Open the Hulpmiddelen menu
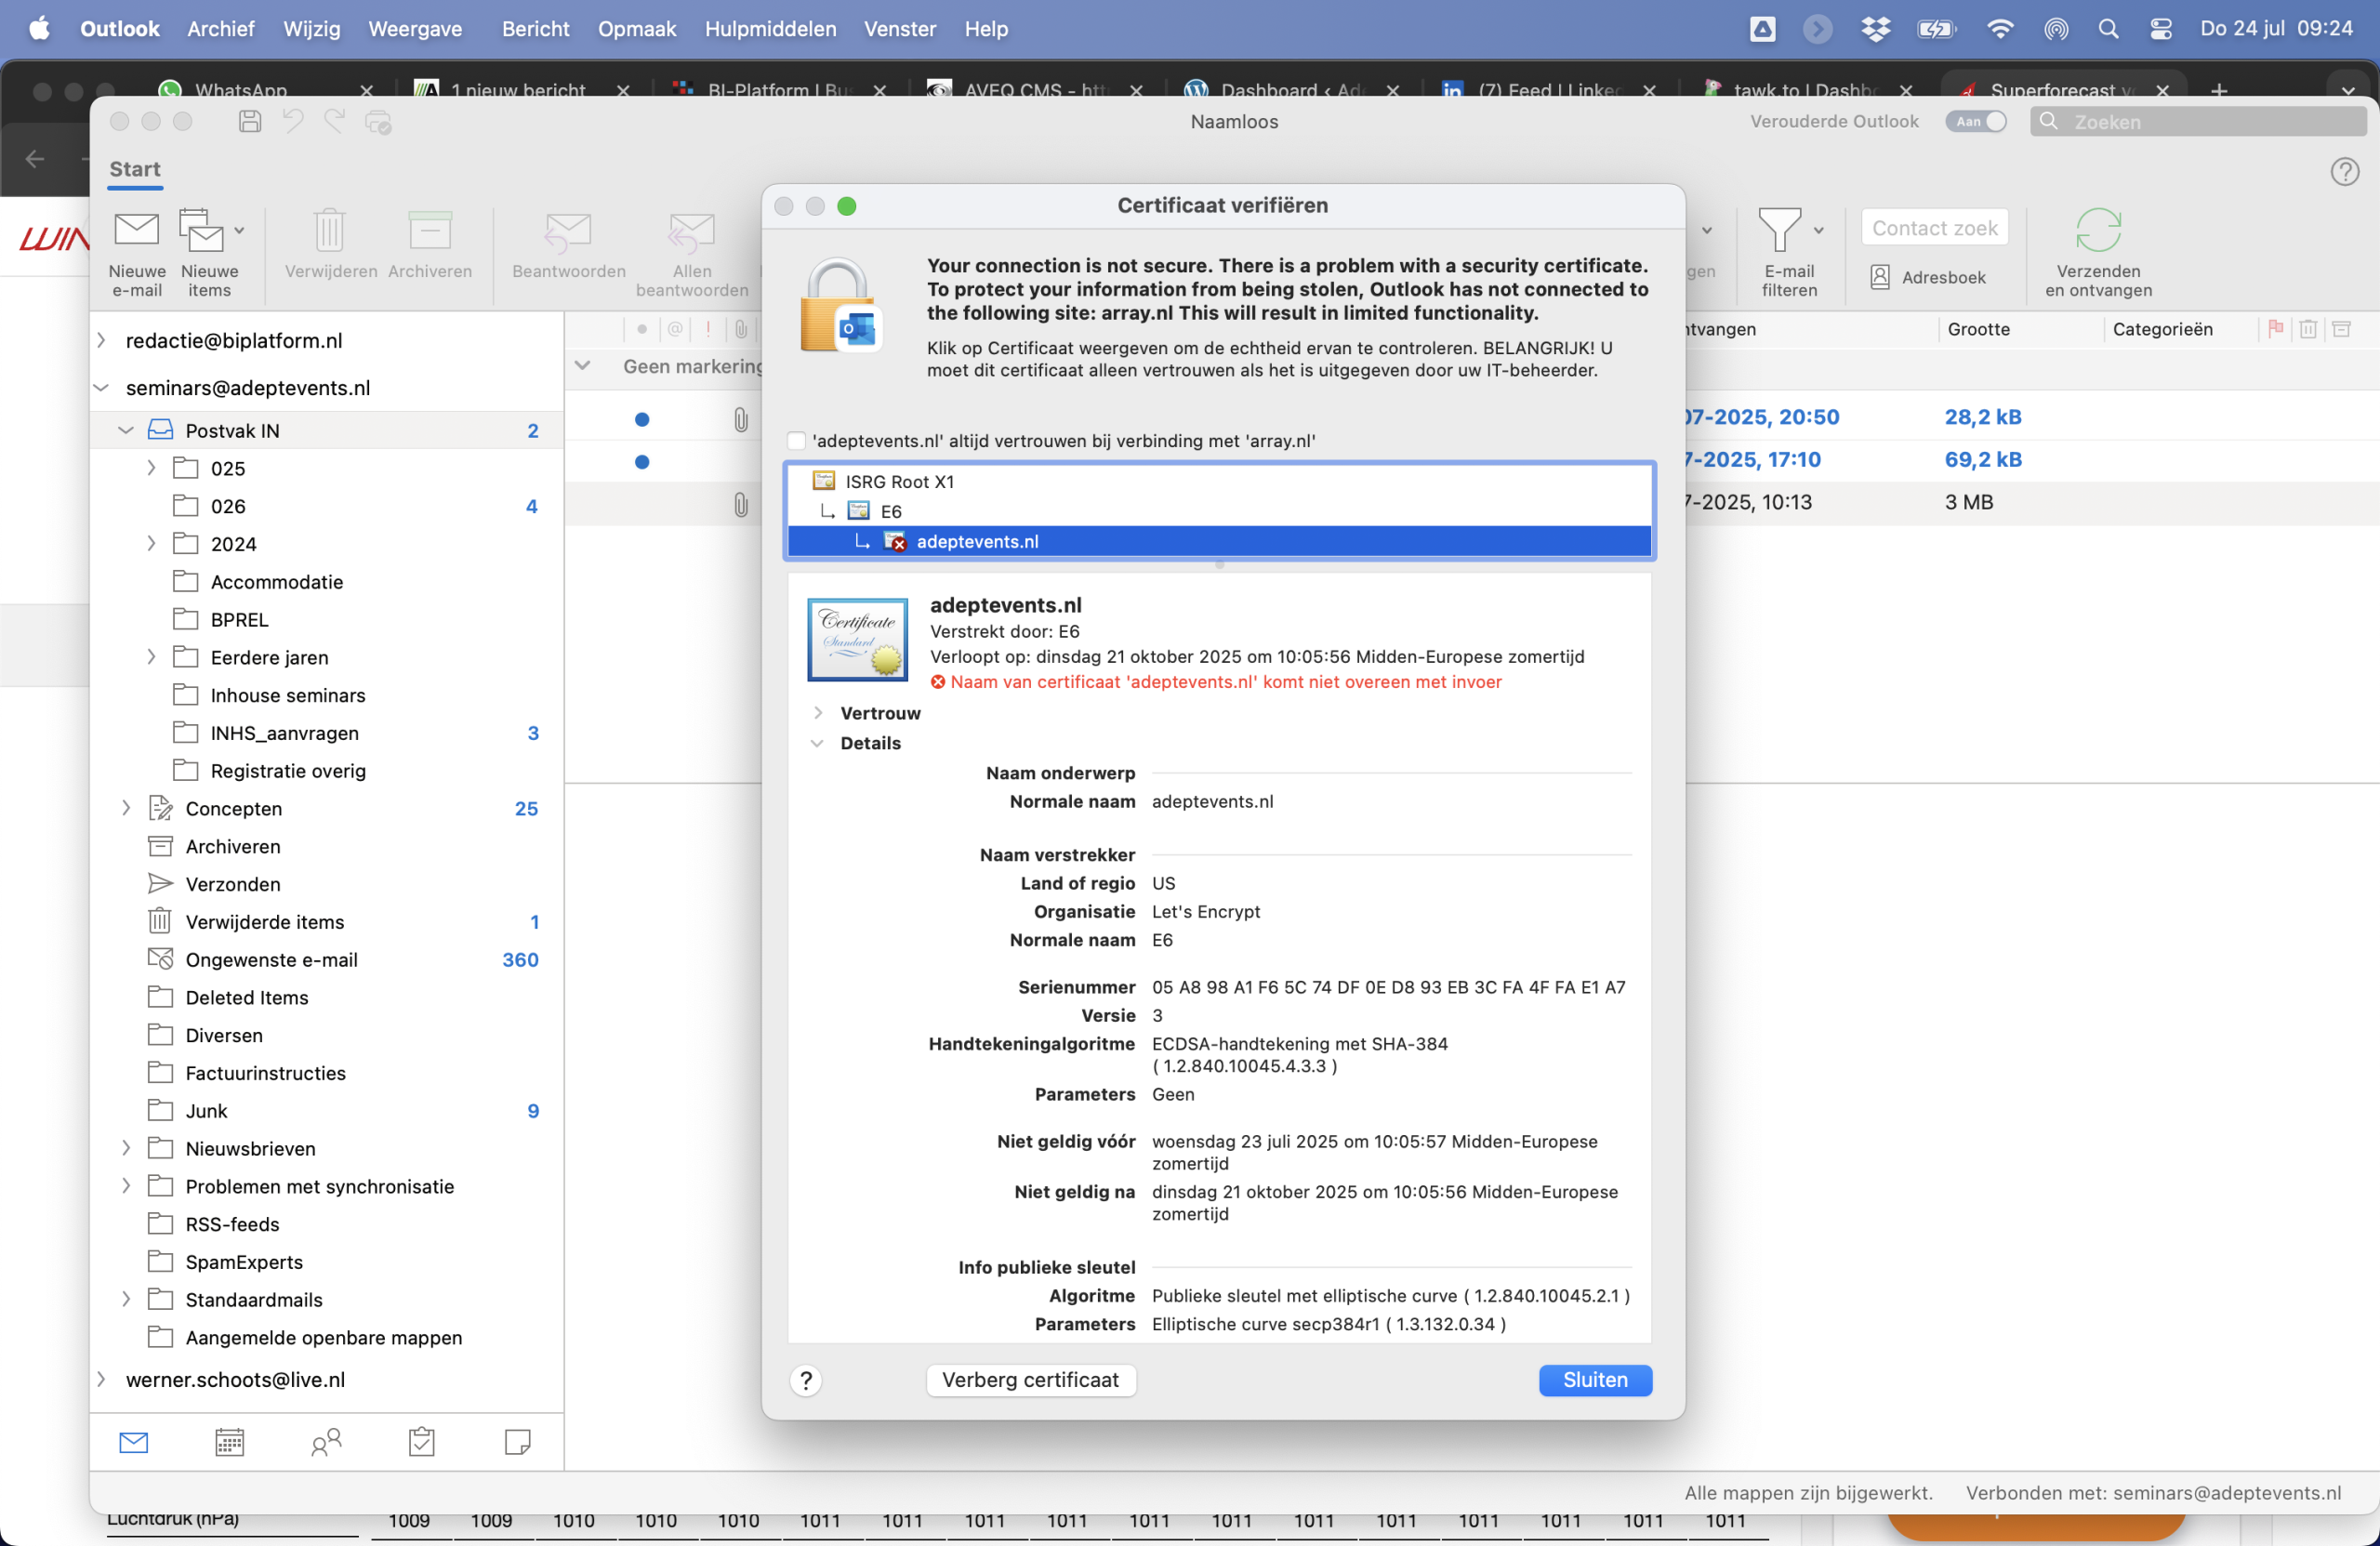2380x1546 pixels. point(770,29)
